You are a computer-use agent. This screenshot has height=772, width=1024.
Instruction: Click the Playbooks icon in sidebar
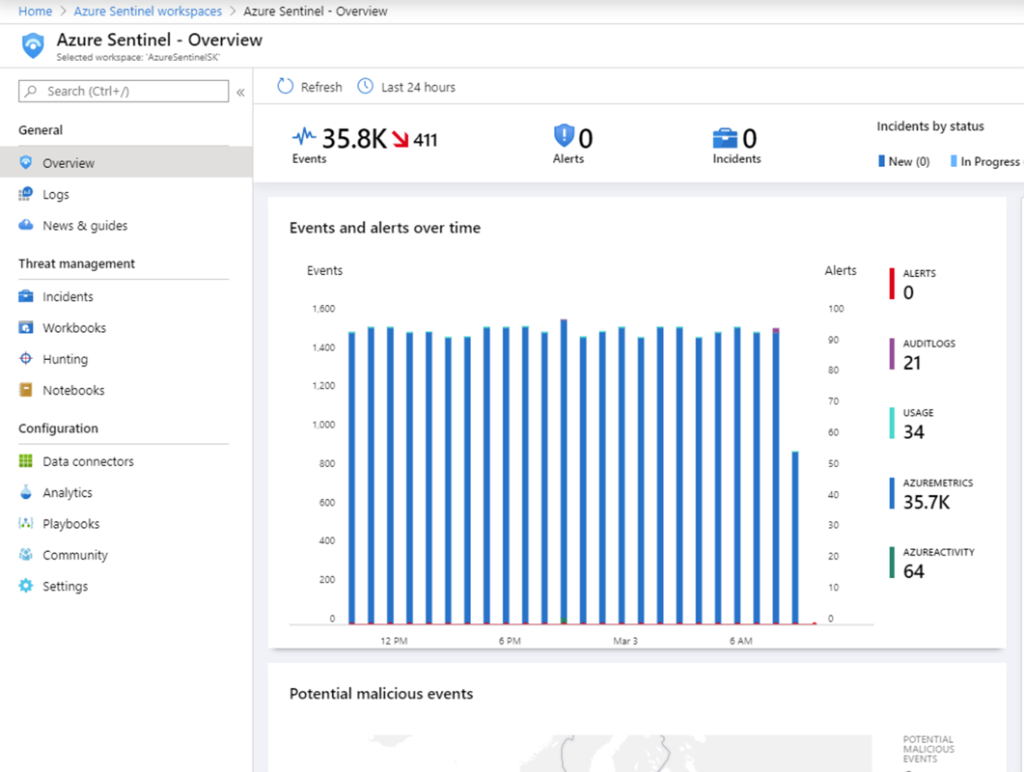25,523
